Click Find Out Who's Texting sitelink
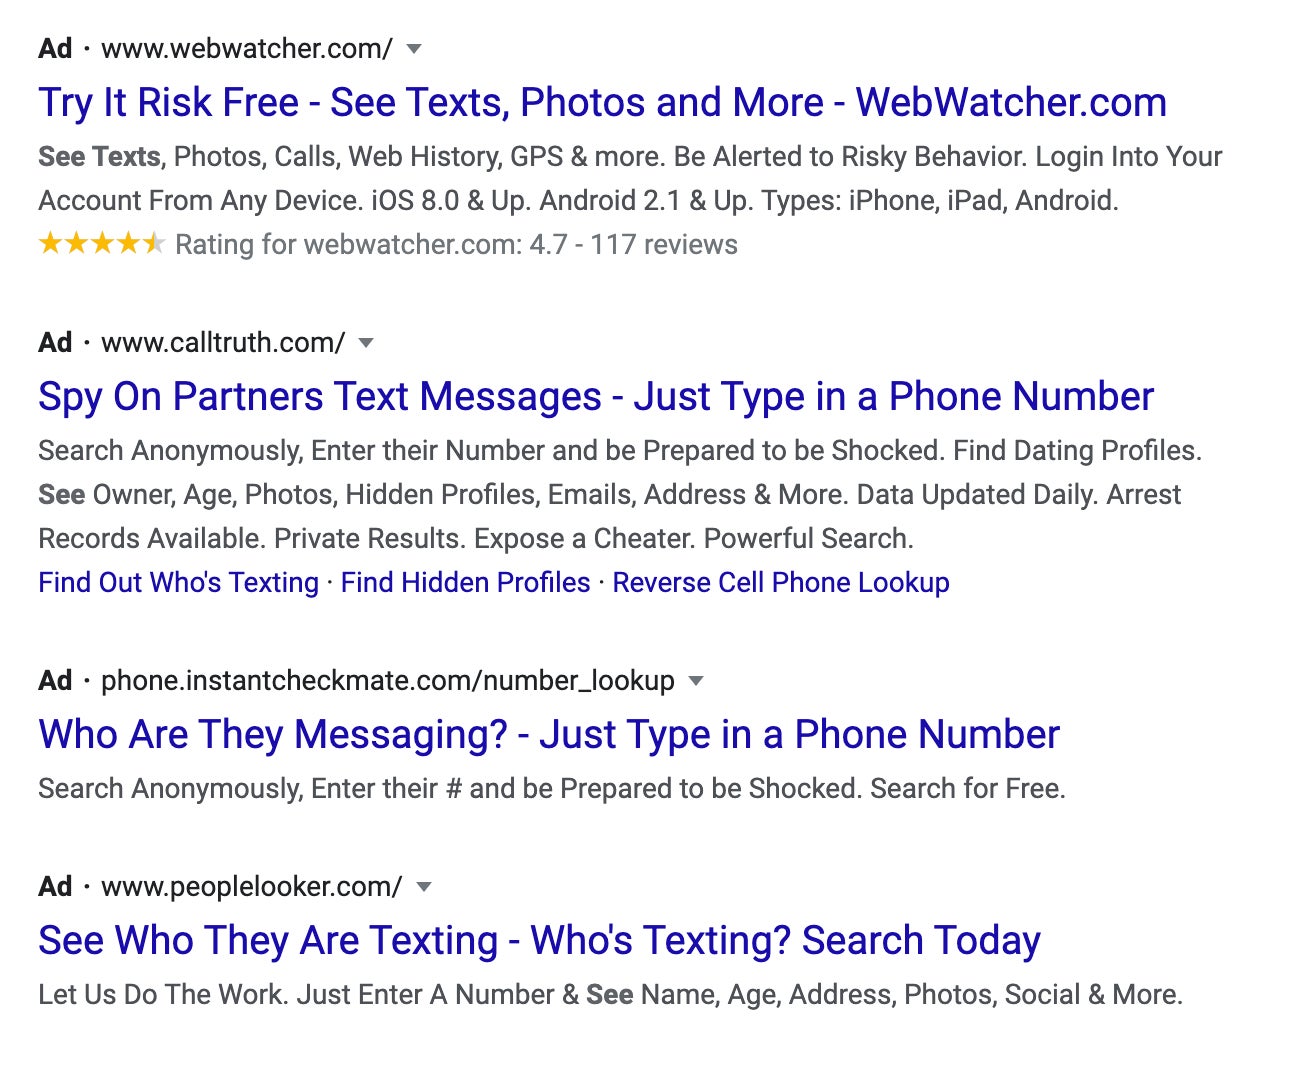This screenshot has height=1074, width=1298. 177,582
